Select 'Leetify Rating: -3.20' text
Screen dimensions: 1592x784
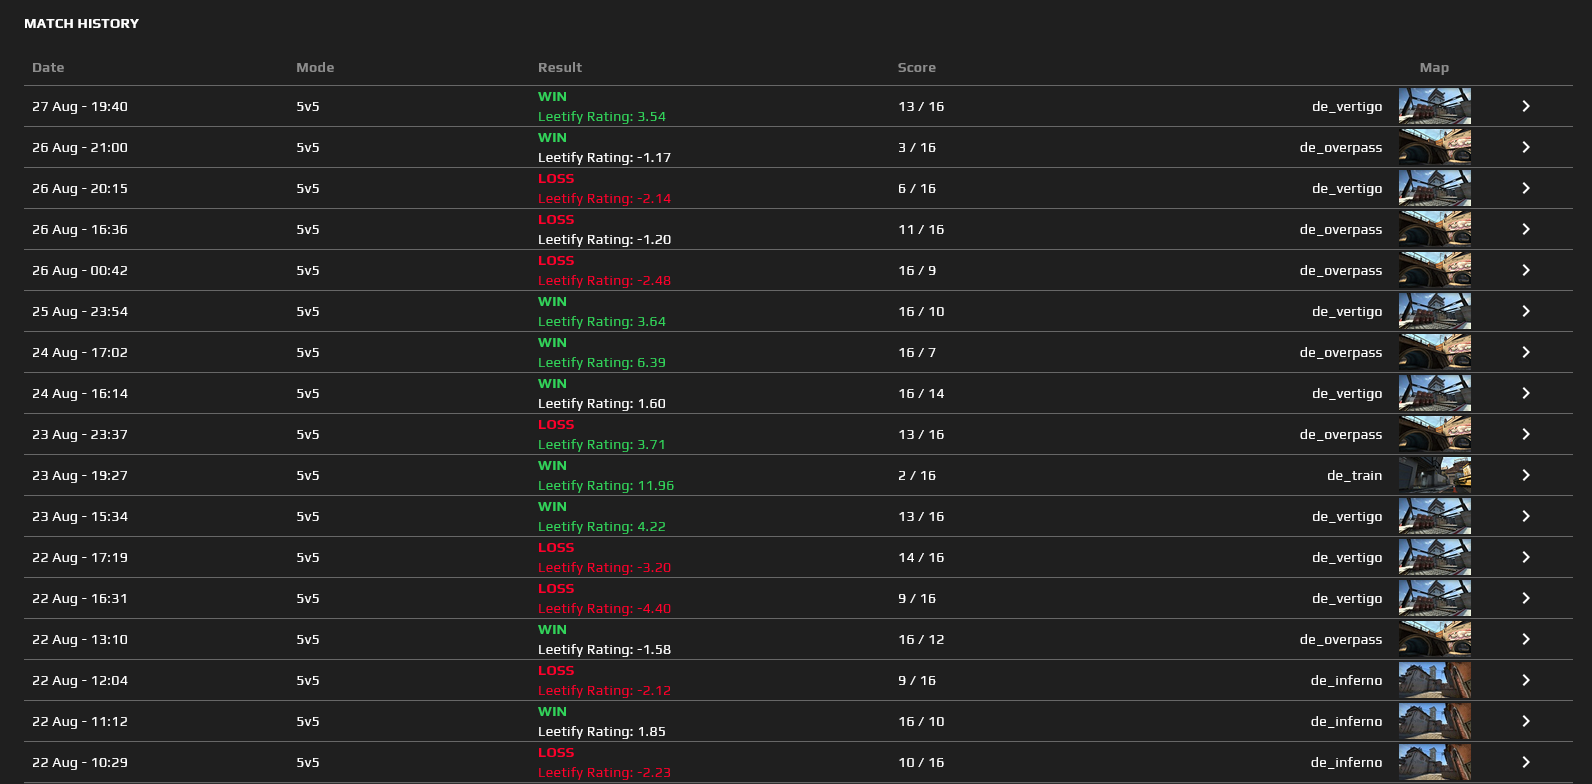coord(604,567)
